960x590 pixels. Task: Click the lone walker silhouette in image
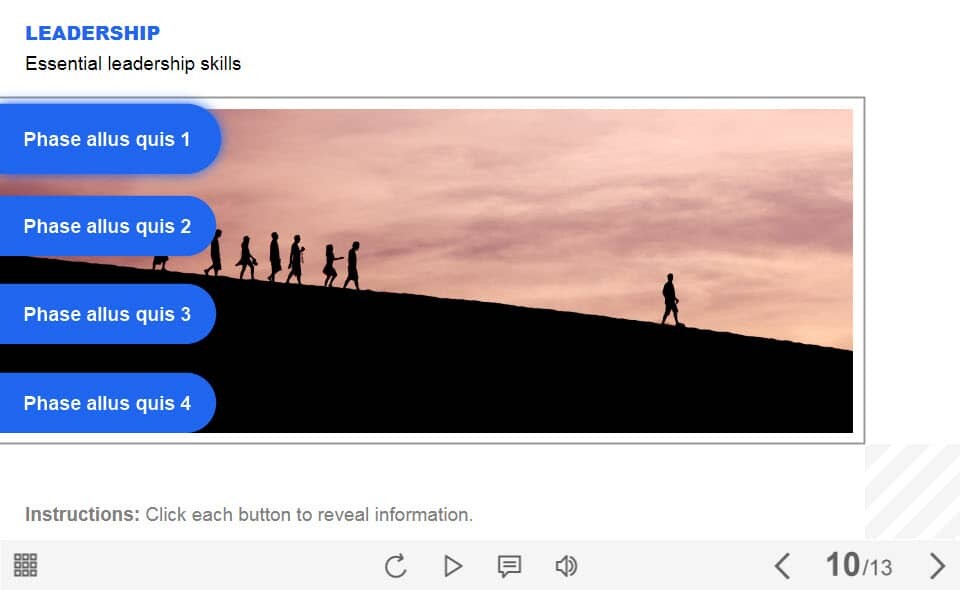tap(670, 299)
